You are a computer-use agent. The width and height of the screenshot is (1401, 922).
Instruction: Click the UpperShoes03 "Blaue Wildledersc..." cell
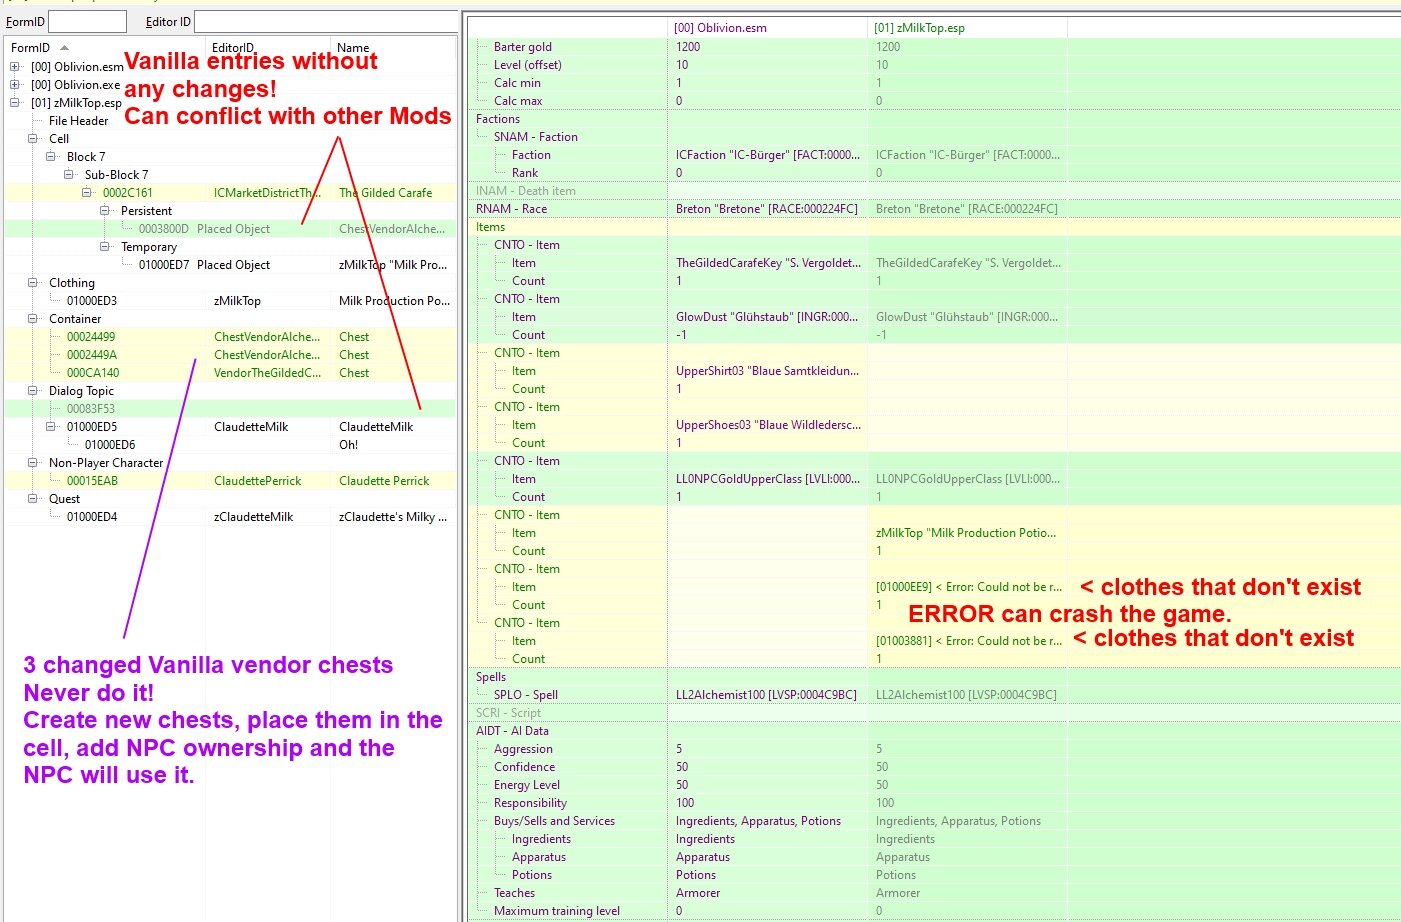(767, 425)
